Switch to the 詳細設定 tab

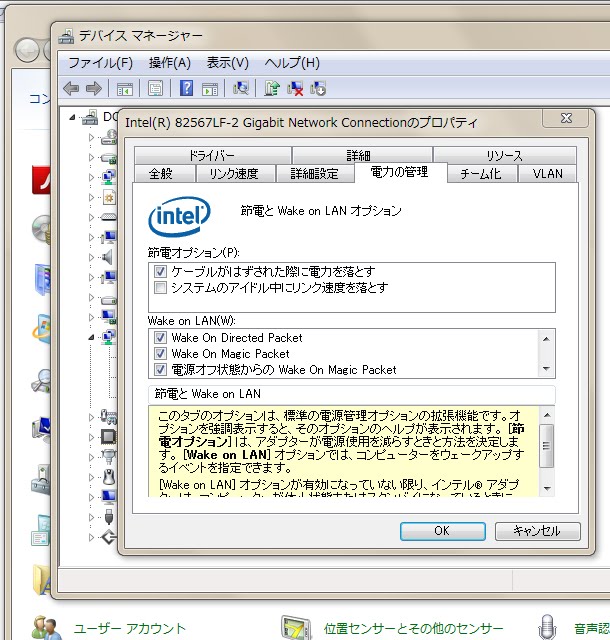click(315, 173)
